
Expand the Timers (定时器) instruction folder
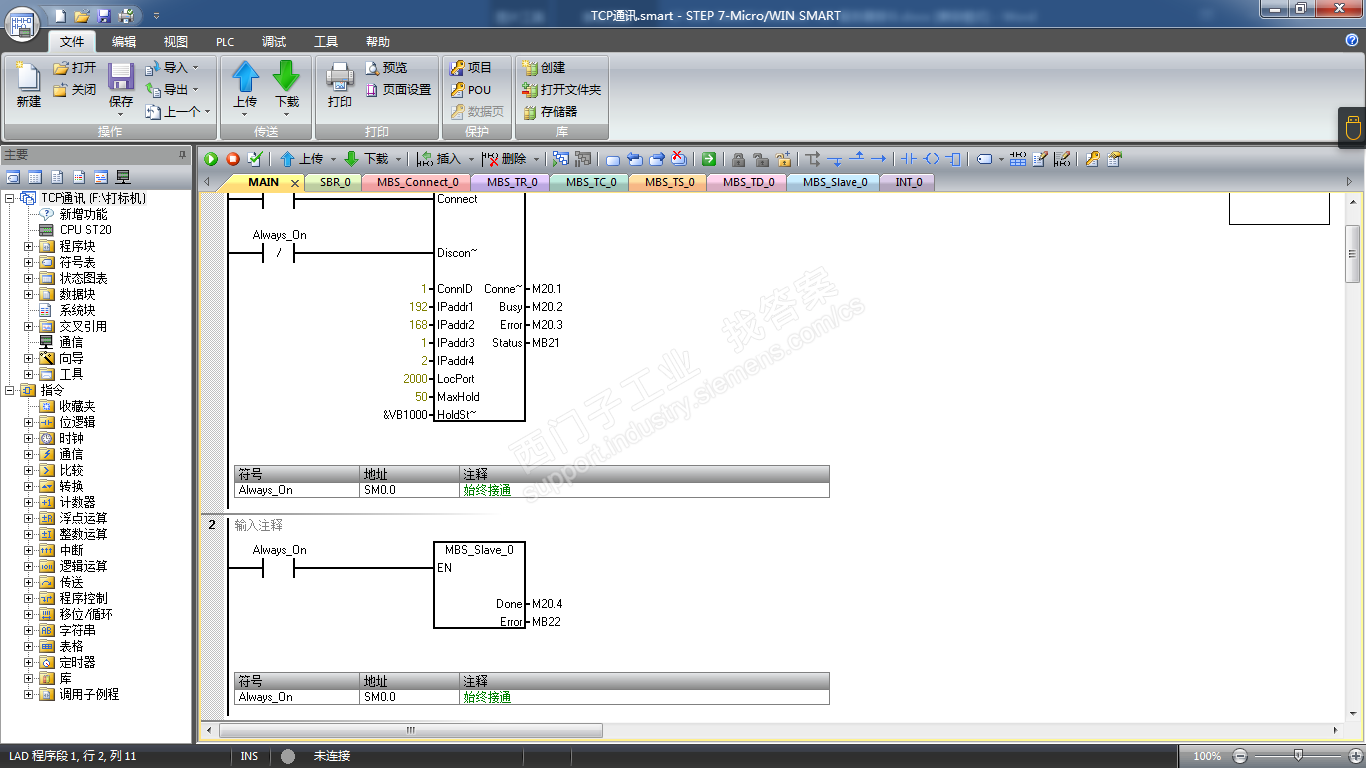pos(29,662)
